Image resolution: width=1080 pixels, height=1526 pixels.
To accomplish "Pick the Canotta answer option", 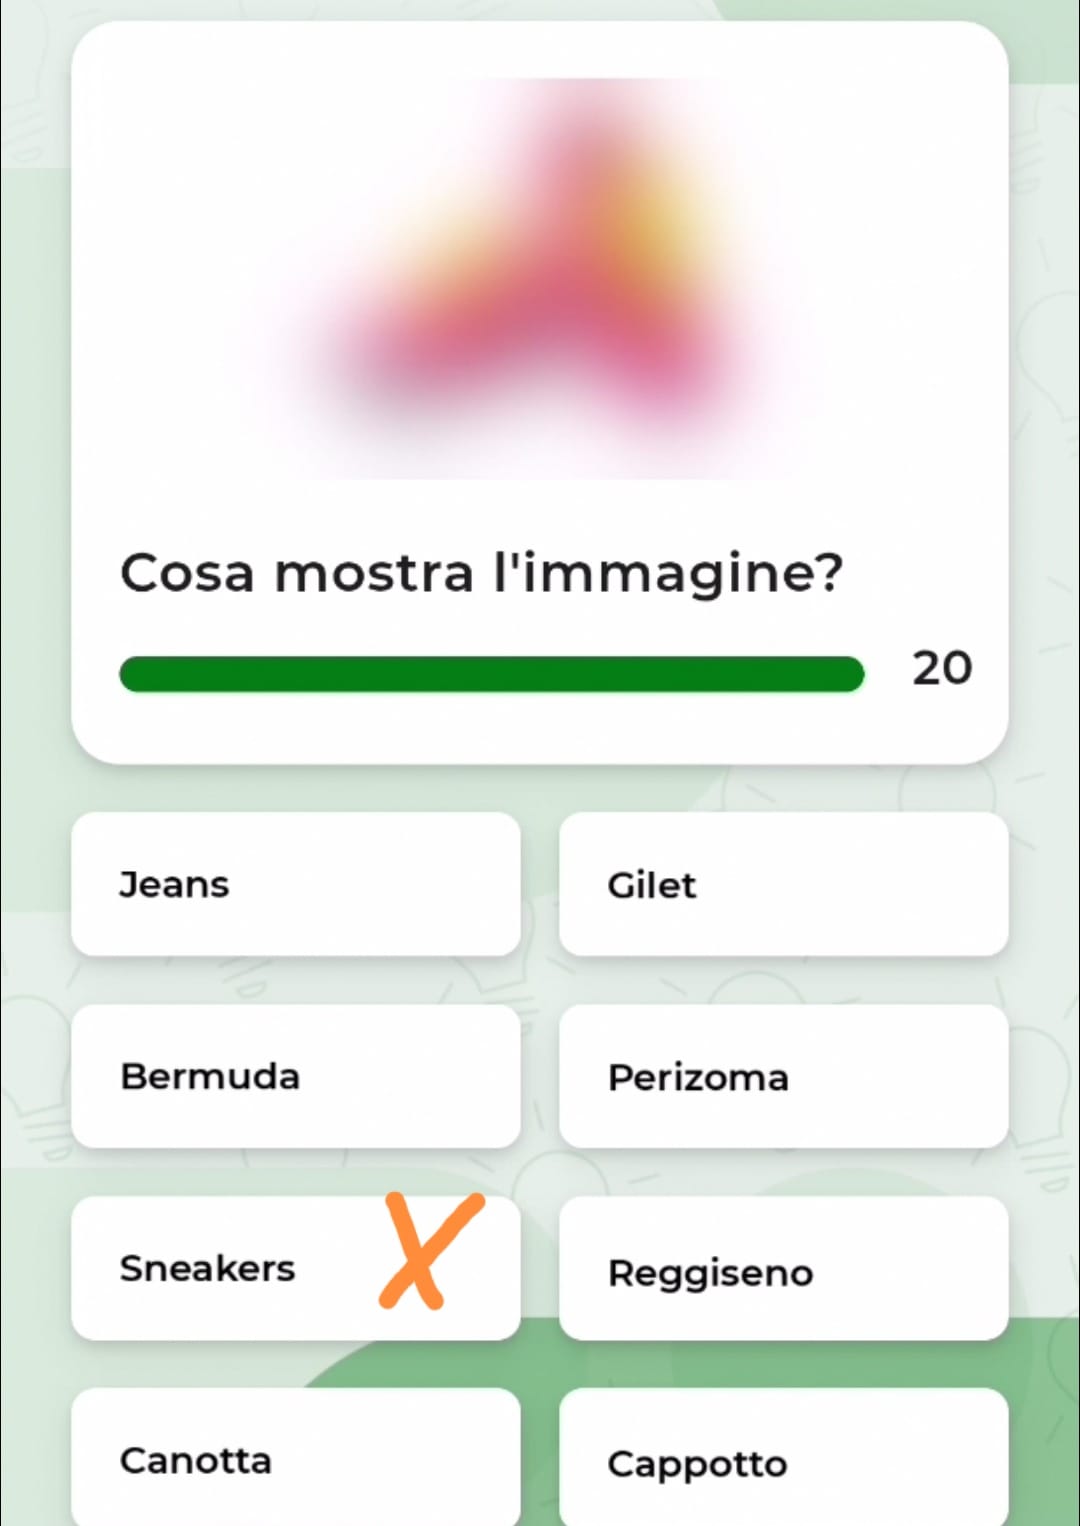I will point(295,1458).
